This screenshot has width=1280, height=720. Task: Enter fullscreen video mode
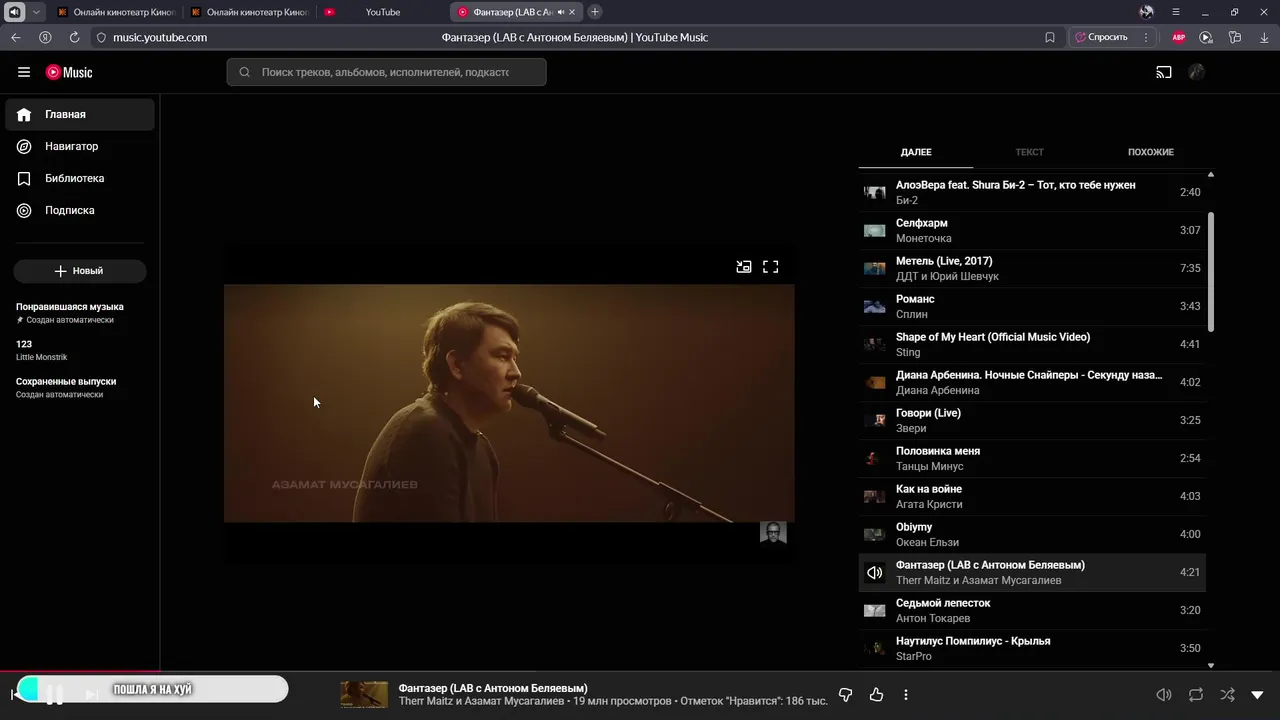pyautogui.click(x=771, y=267)
